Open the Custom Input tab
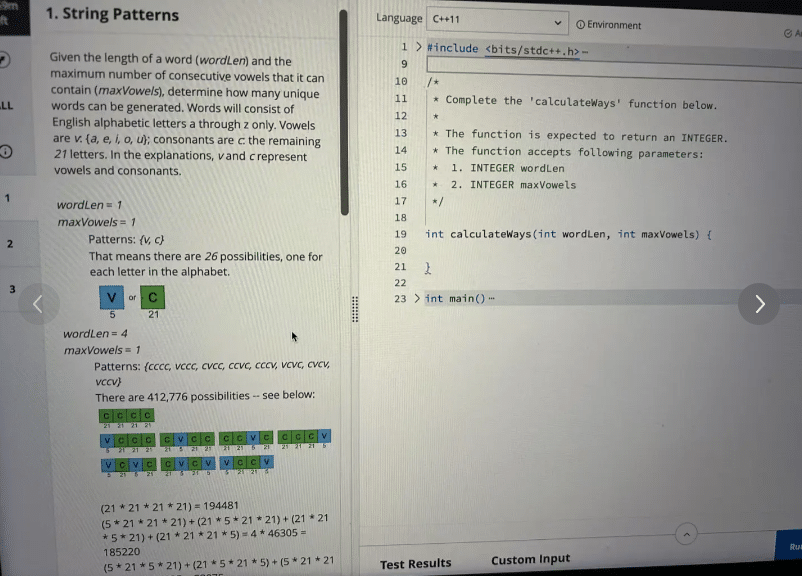This screenshot has height=576, width=802. (530, 560)
